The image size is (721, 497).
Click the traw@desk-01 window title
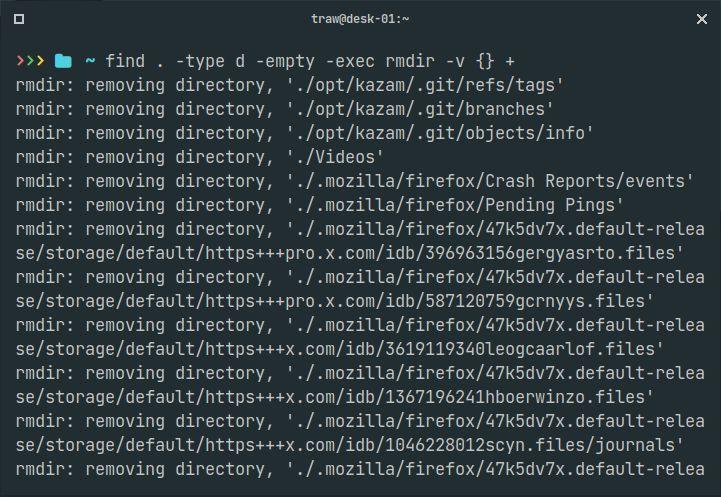click(360, 19)
